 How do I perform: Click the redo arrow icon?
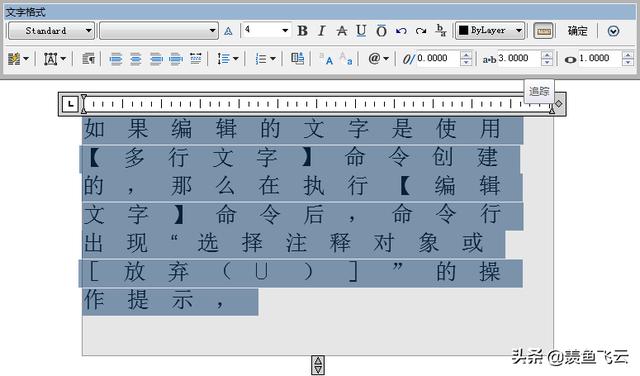click(x=421, y=31)
